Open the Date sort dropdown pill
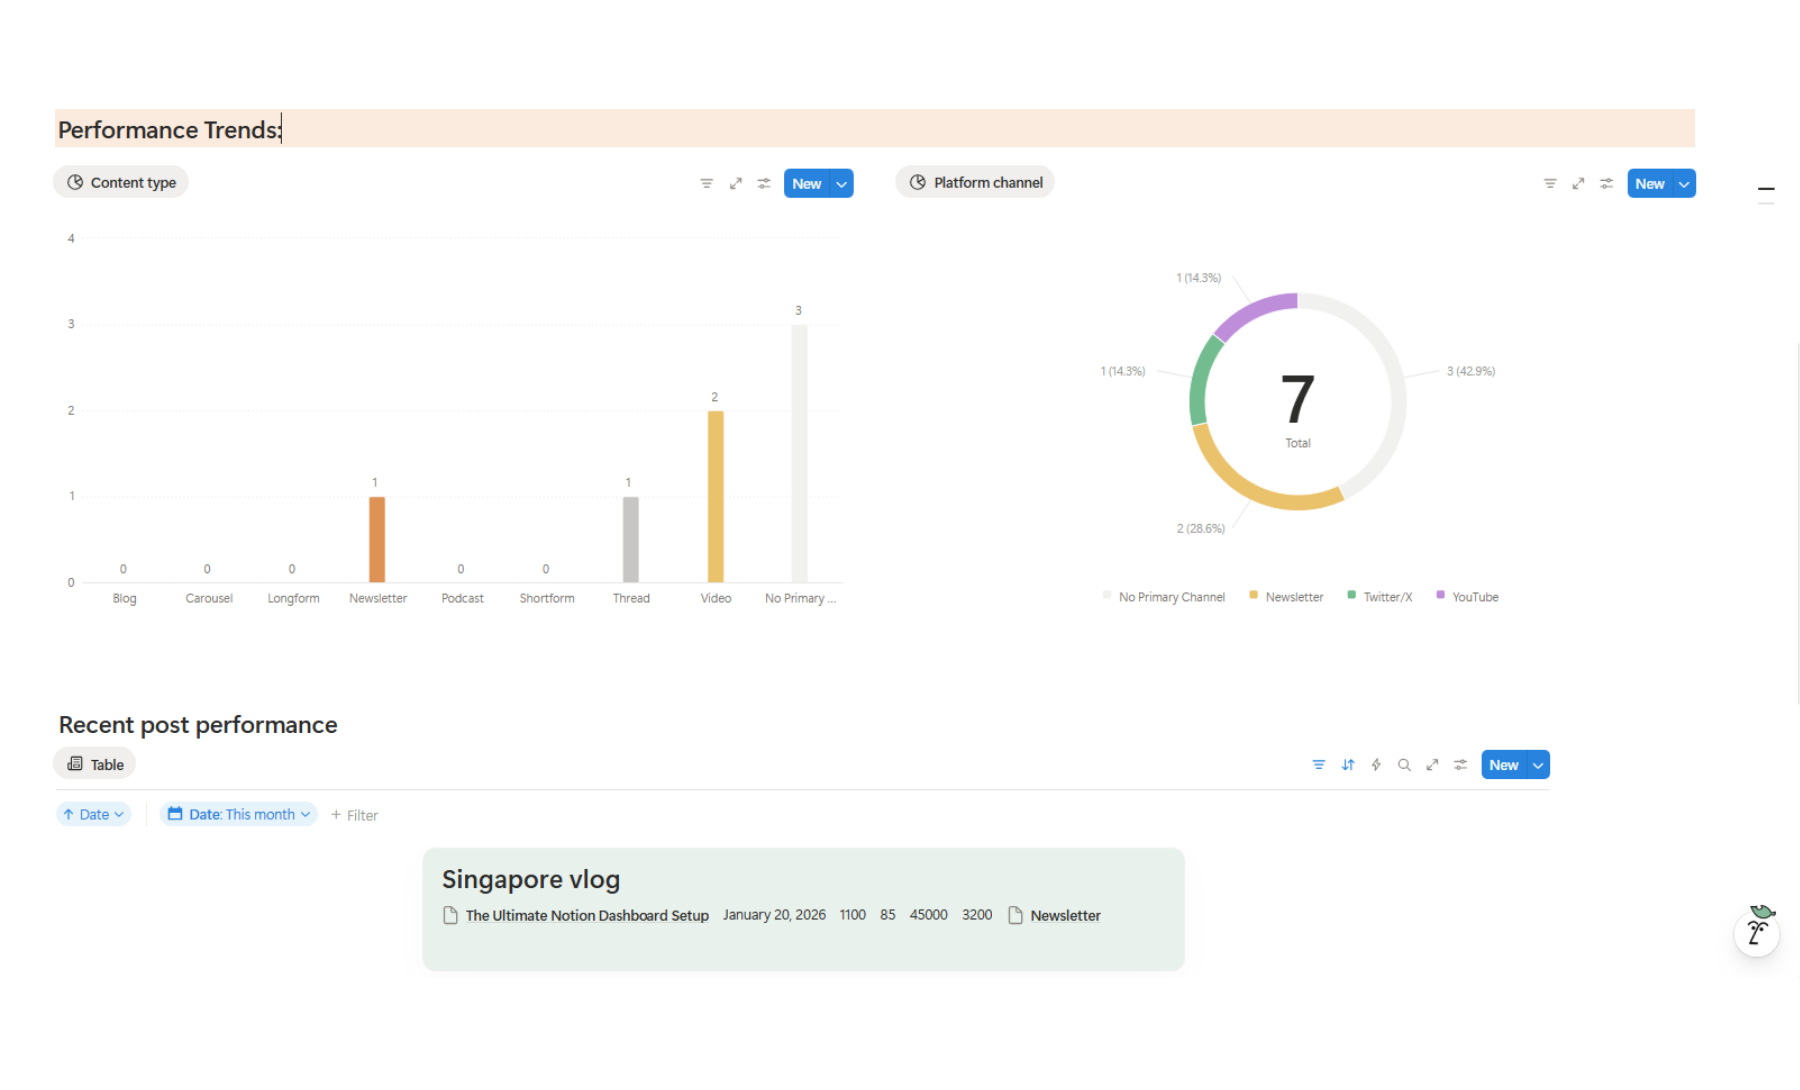The image size is (1800, 1090). (94, 815)
